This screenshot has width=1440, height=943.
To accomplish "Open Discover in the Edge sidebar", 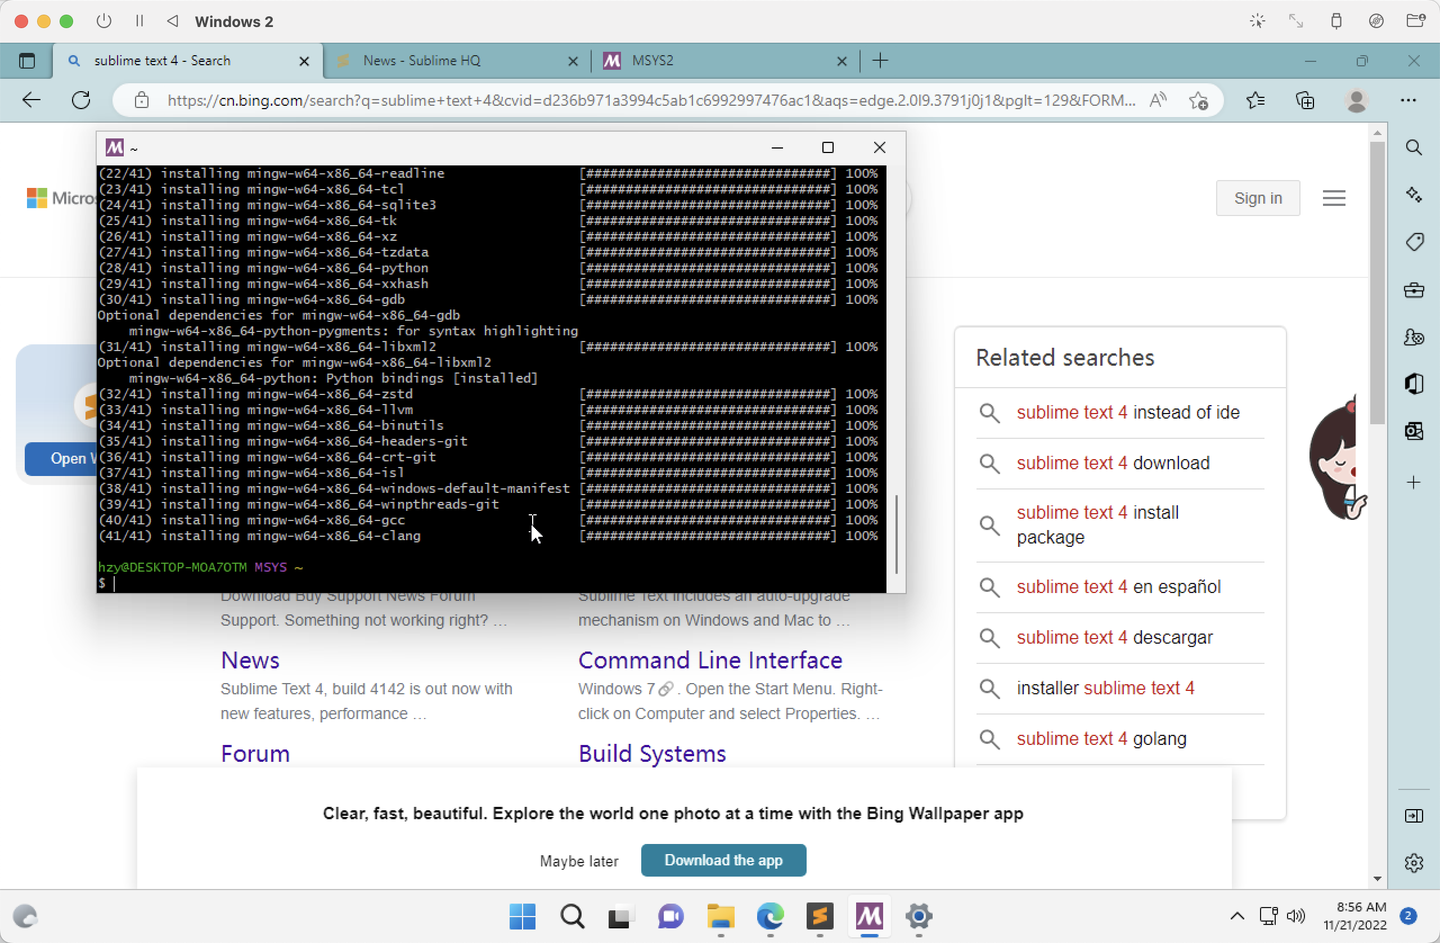I will (1414, 194).
